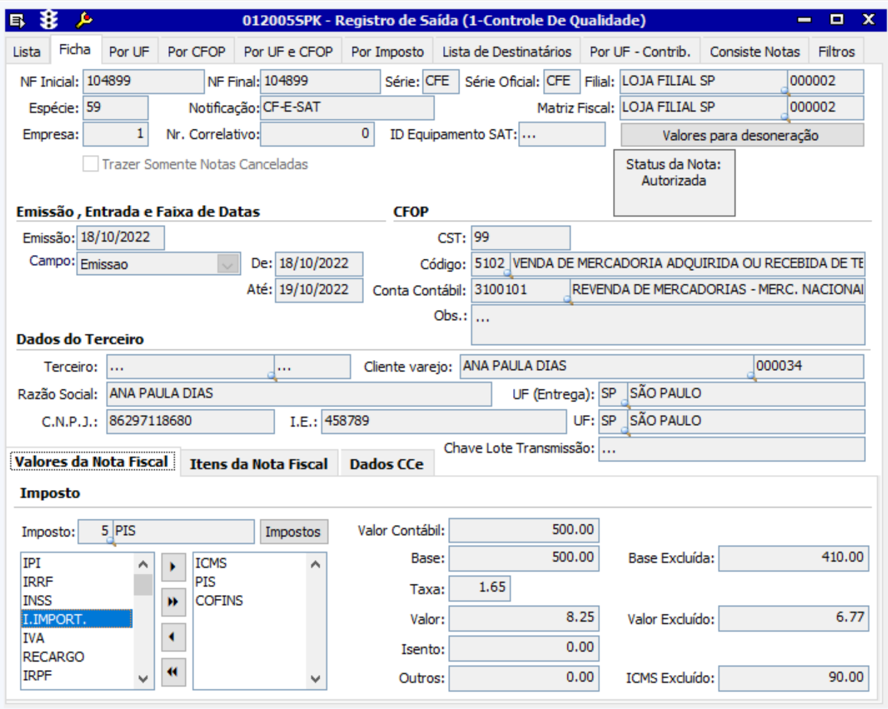Enable Trazer Somente Notas Canceladas checkbox
The image size is (888, 709).
pyautogui.click(x=91, y=164)
